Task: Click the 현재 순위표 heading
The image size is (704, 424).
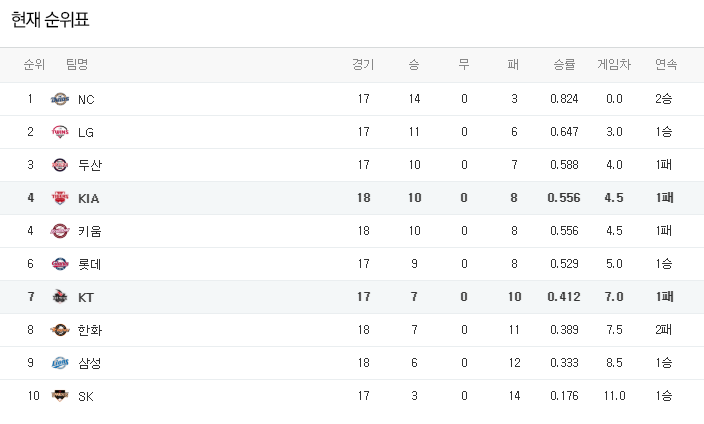Action: 50,20
